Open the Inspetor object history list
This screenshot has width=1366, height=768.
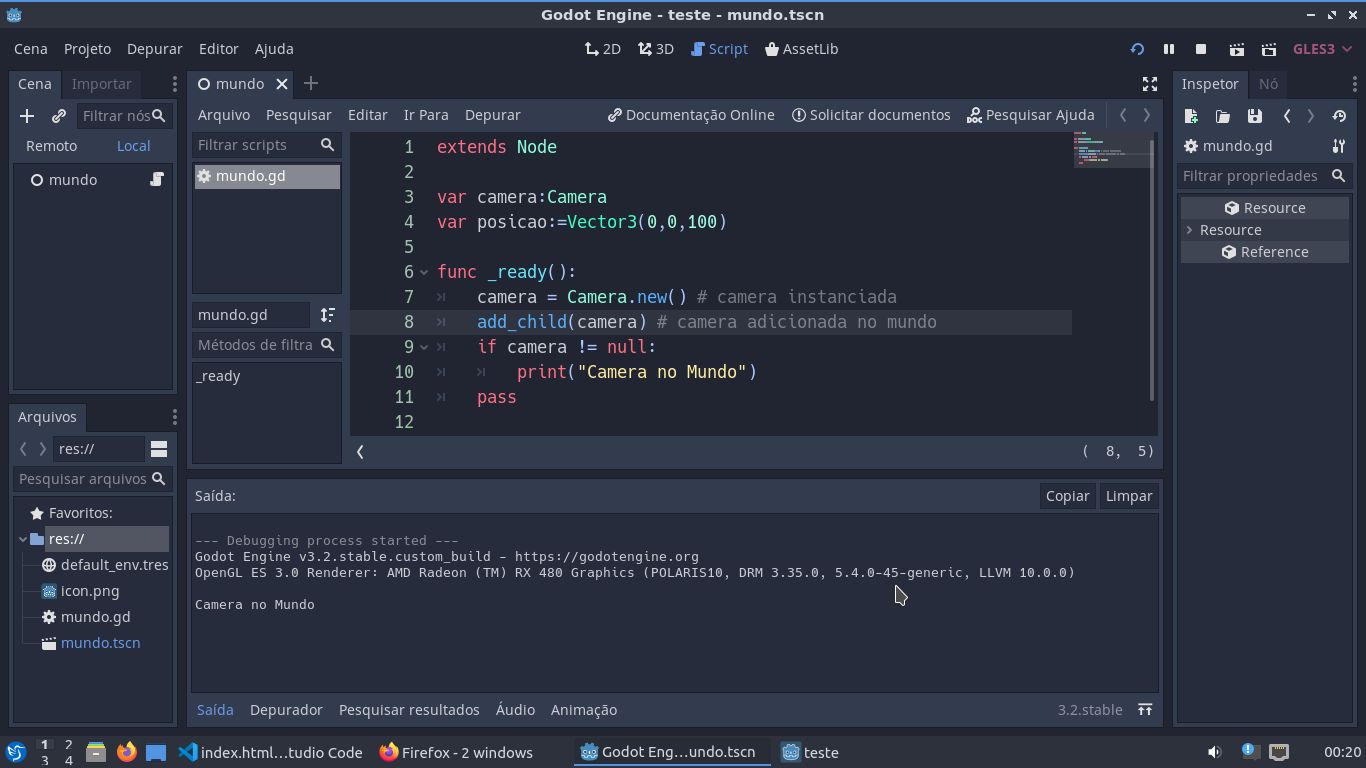[x=1339, y=116]
